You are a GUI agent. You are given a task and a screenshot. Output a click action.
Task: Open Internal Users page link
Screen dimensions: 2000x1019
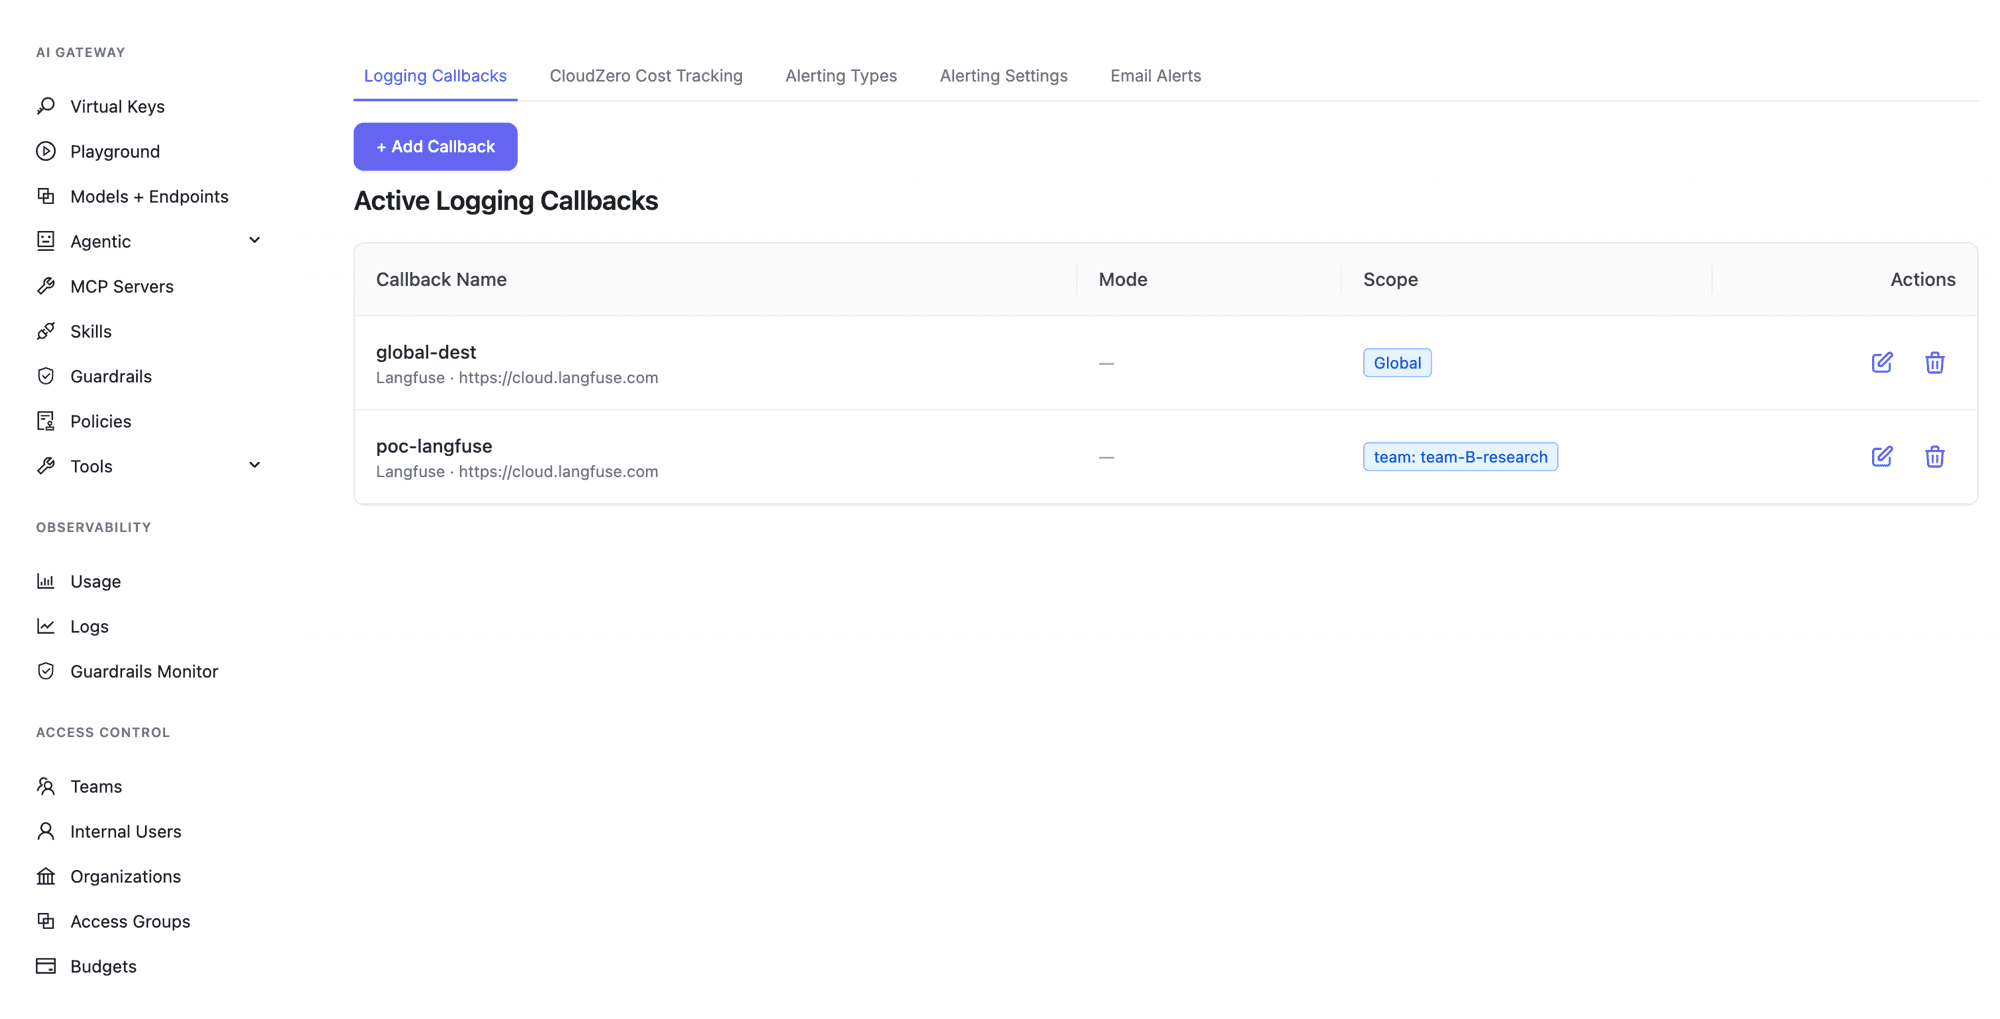tap(126, 831)
